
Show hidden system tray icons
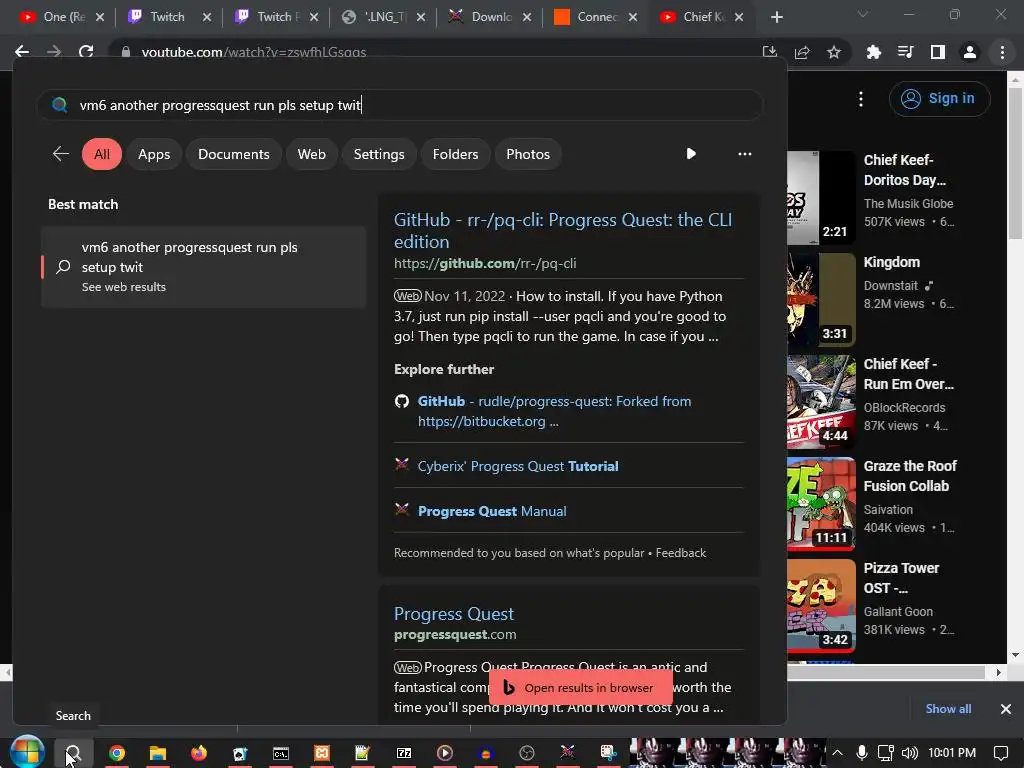pyautogui.click(x=837, y=753)
